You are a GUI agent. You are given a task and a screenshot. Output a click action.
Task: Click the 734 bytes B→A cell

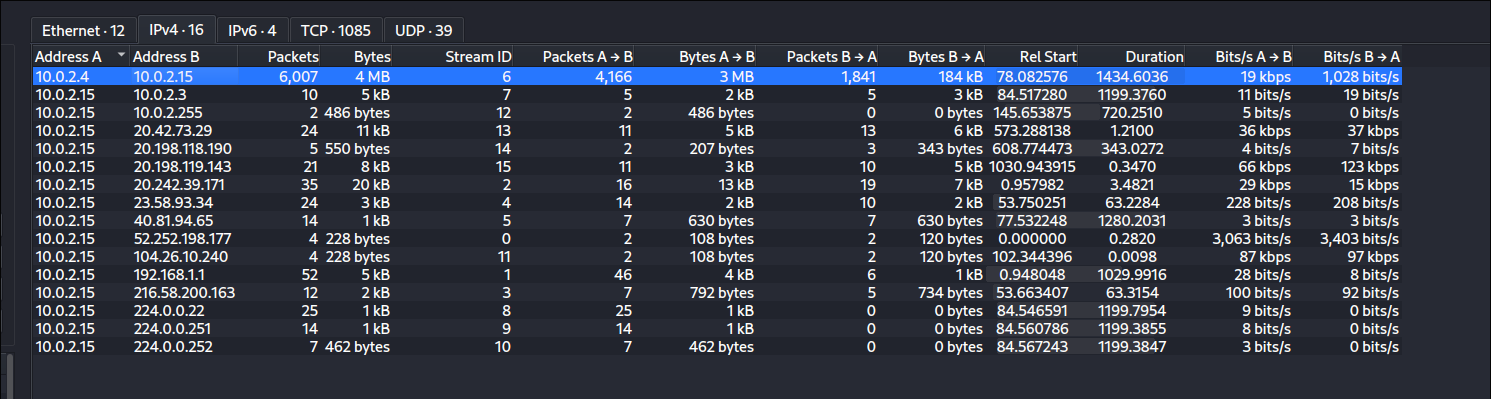coord(951,292)
